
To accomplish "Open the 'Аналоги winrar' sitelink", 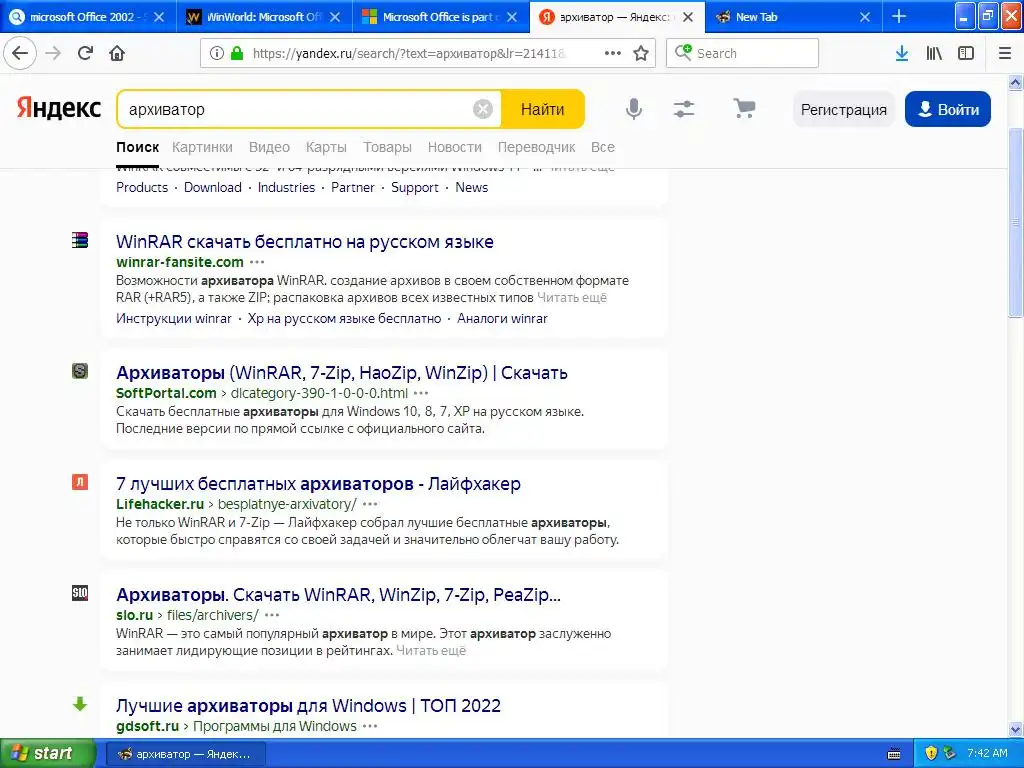I will point(502,319).
